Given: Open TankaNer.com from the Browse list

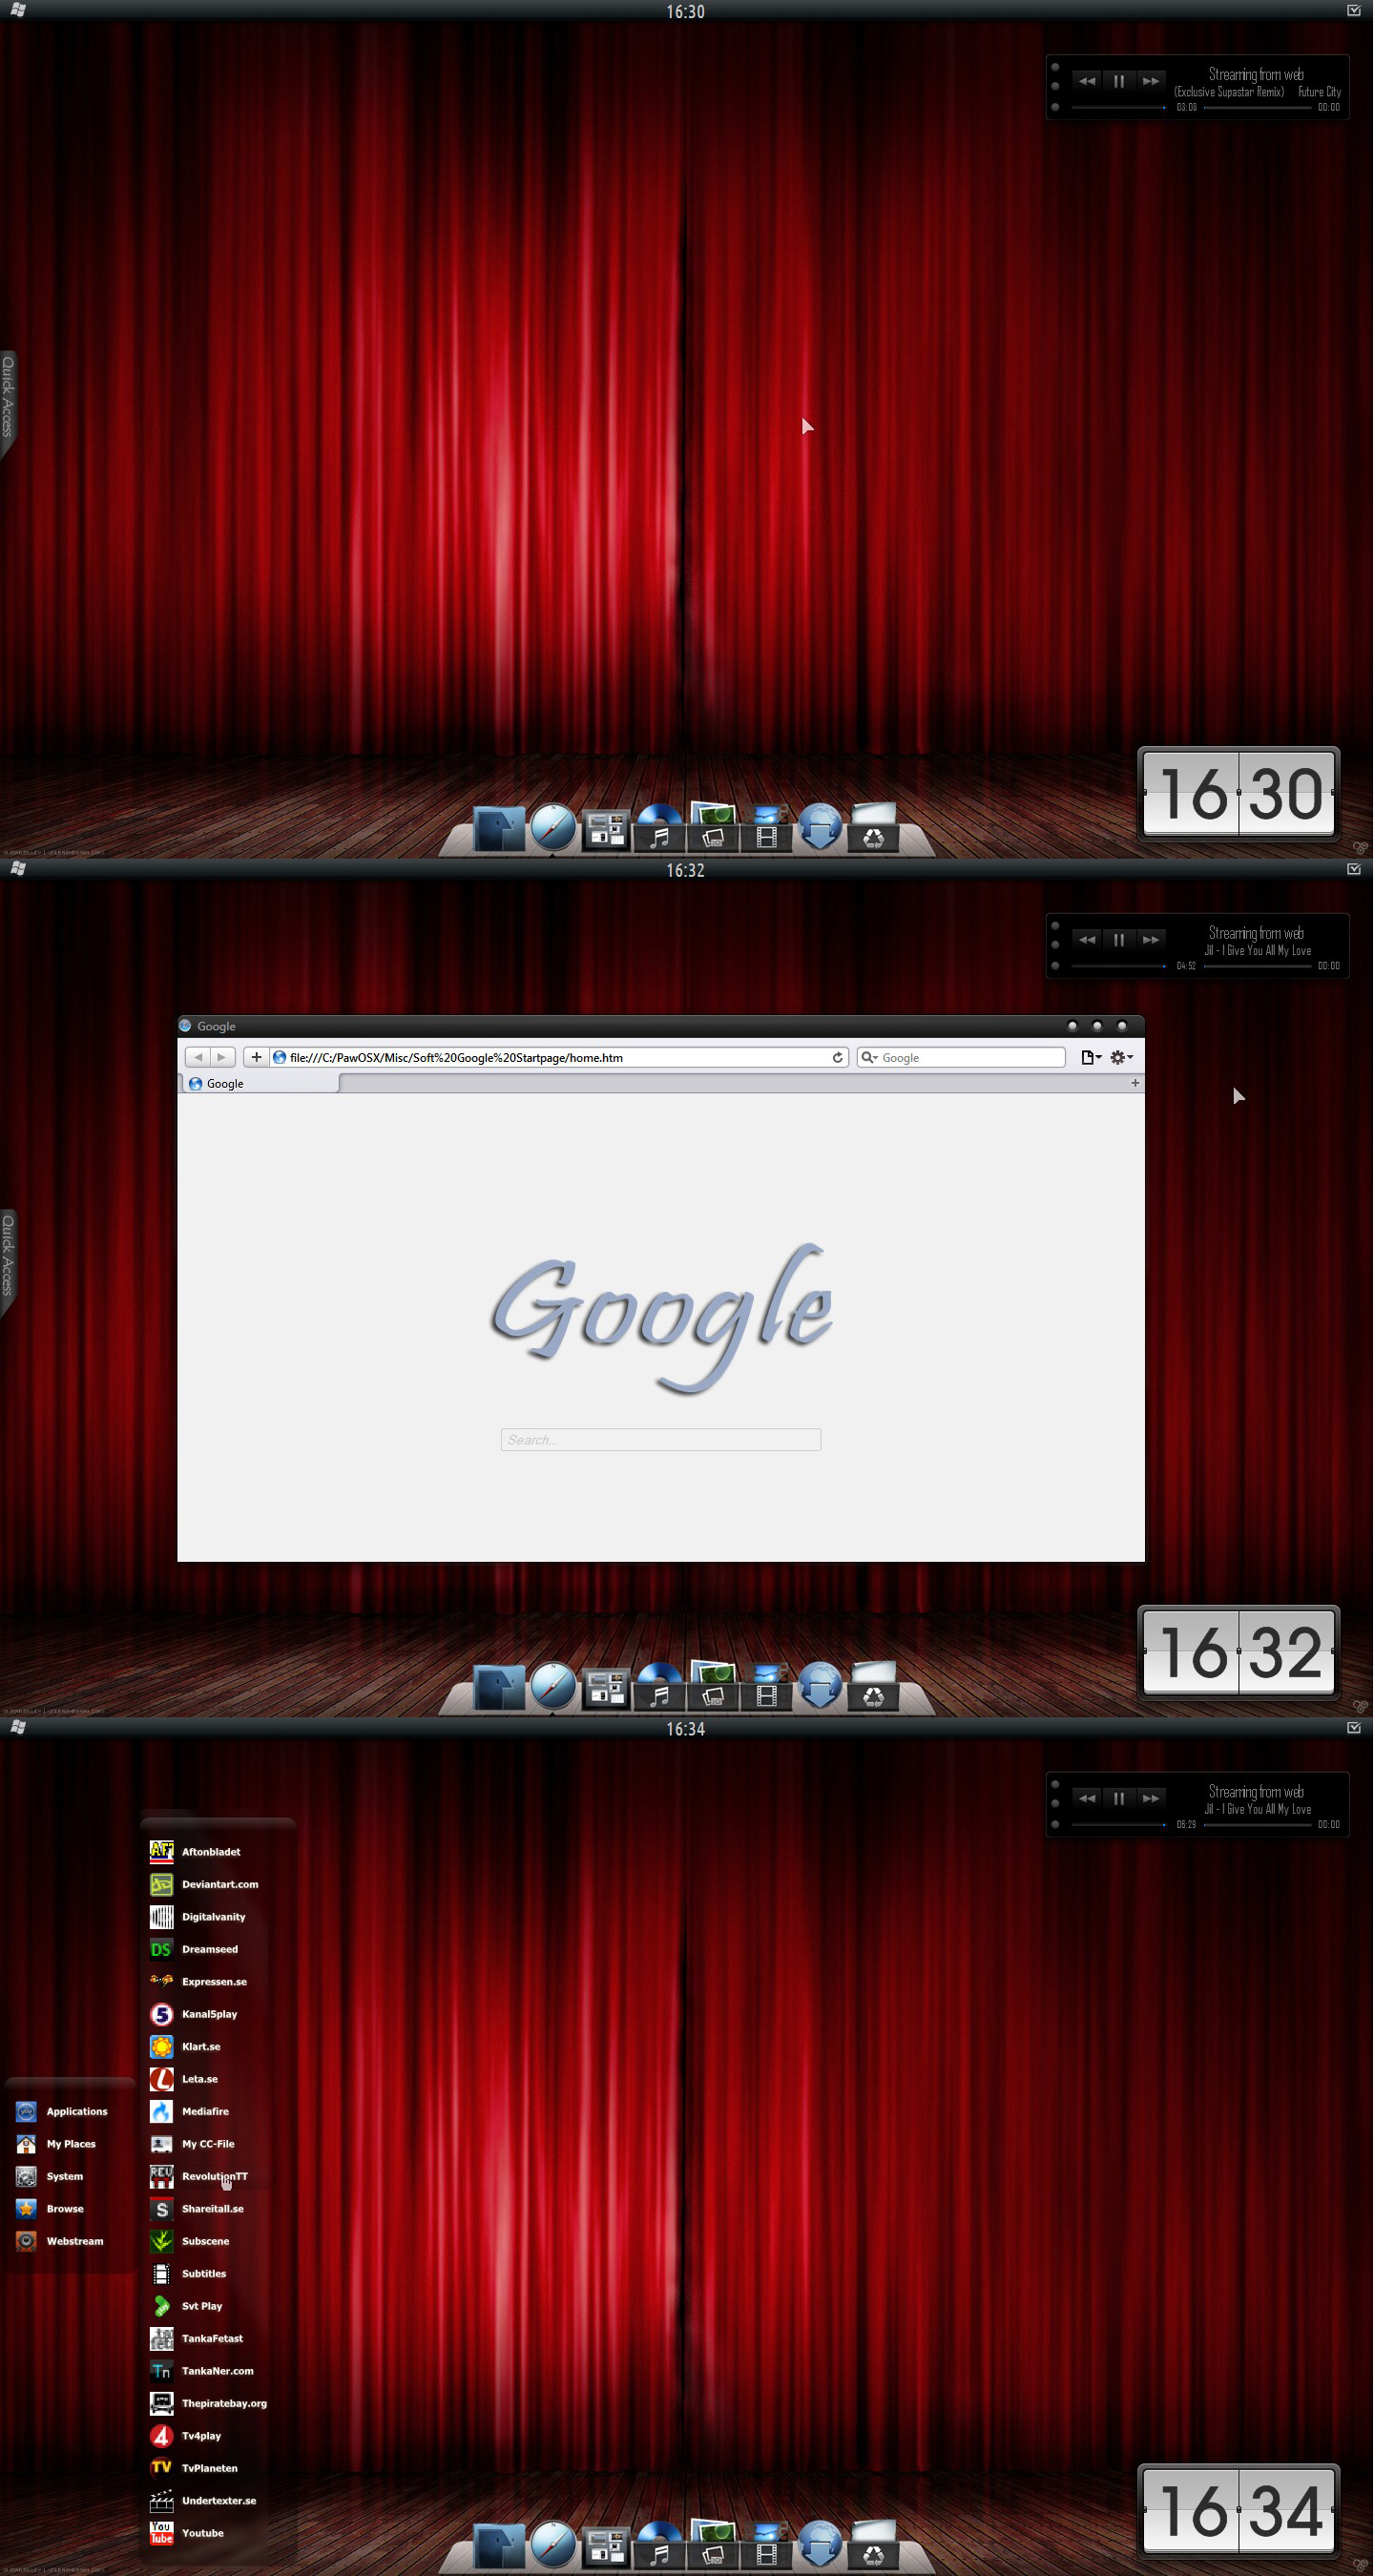Looking at the screenshot, I should click(x=202, y=2371).
